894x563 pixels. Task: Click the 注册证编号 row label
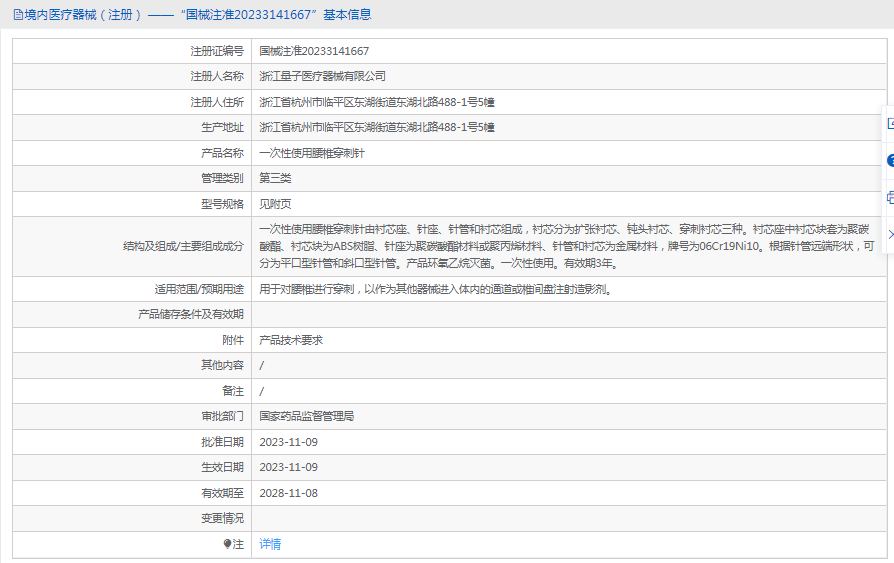coord(217,51)
